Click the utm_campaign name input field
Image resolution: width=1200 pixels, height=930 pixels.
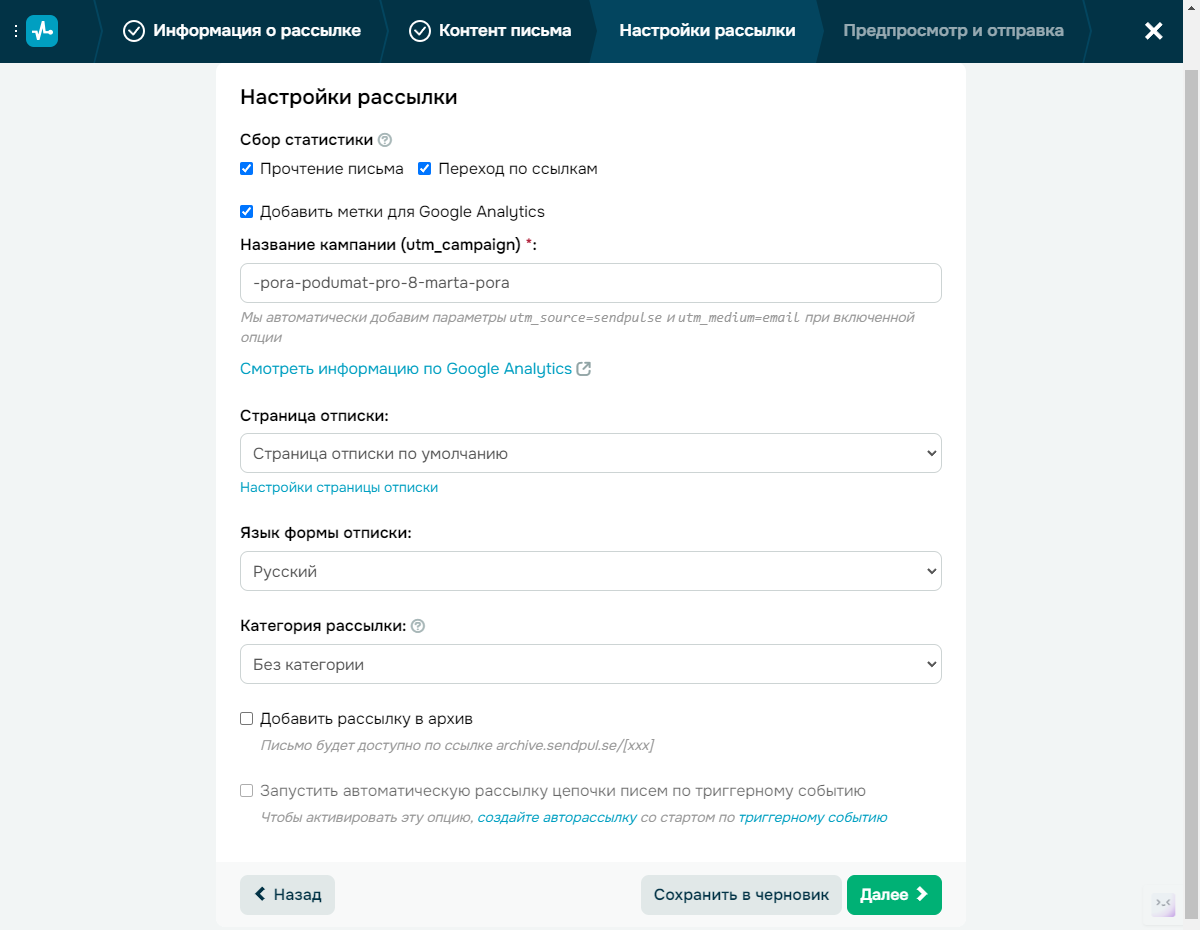(x=591, y=283)
